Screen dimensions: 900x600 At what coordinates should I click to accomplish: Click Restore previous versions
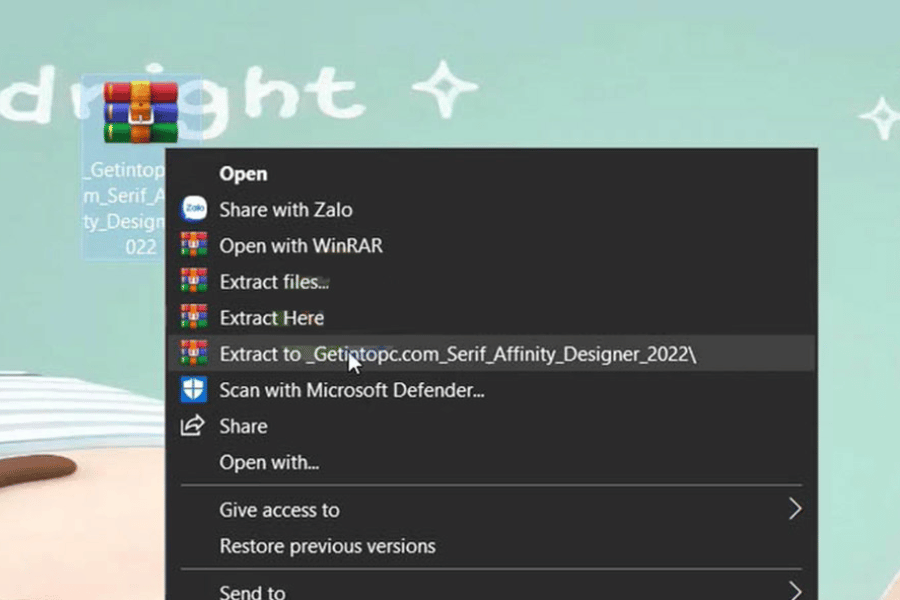click(327, 547)
